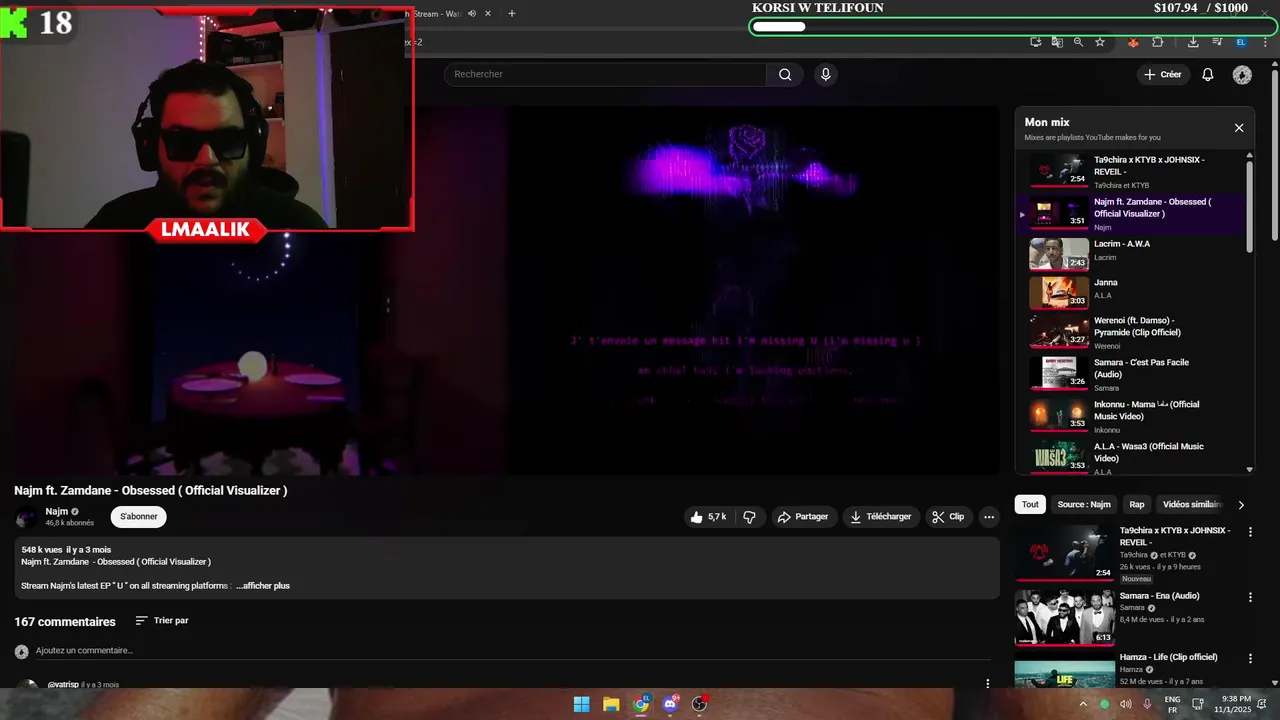The height and width of the screenshot is (720, 1280).
Task: Open a new browser tab with plus
Action: (x=511, y=13)
